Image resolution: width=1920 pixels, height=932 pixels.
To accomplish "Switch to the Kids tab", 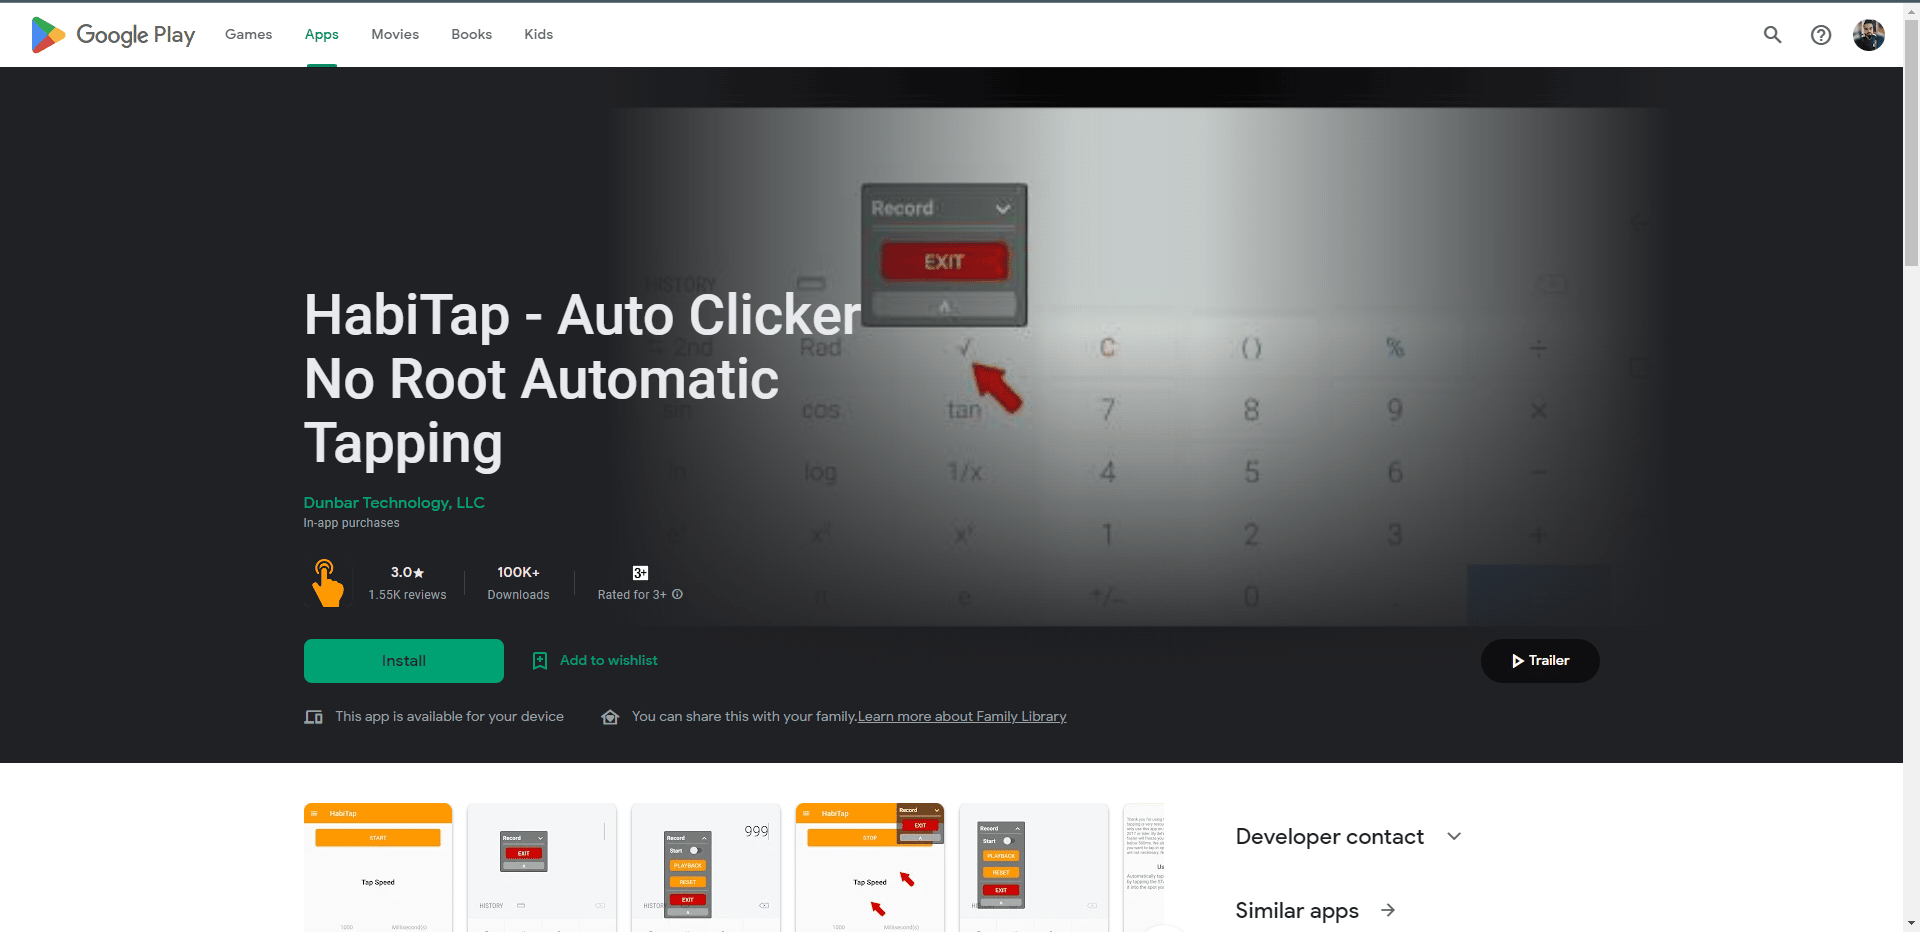I will pos(538,34).
